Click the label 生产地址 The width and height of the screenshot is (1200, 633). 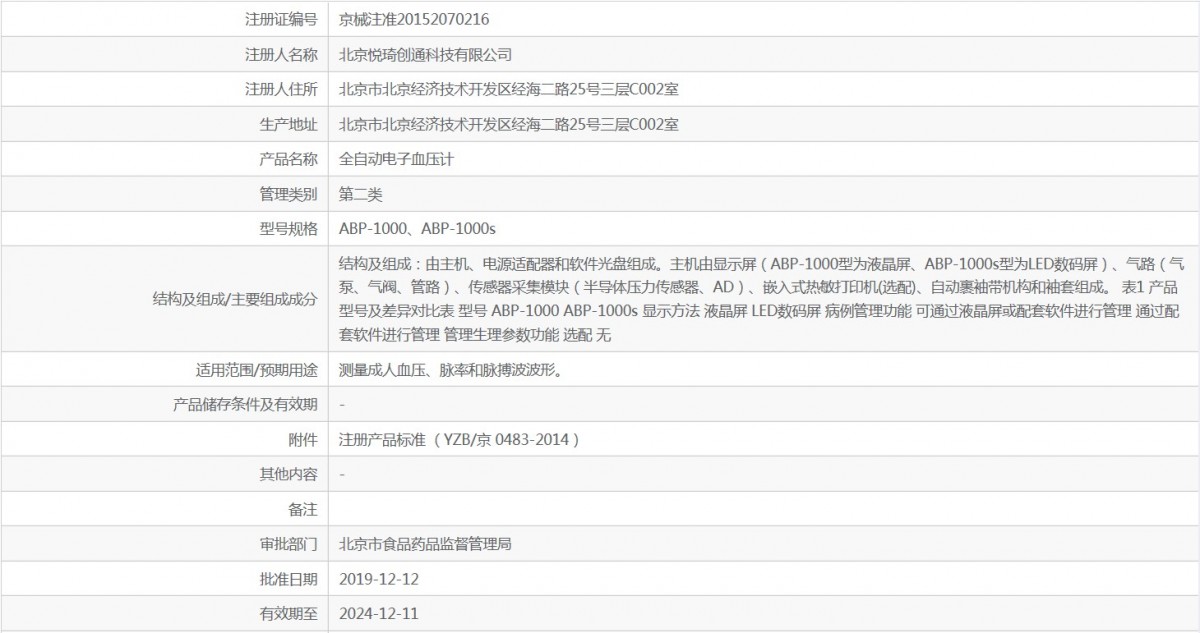point(288,124)
